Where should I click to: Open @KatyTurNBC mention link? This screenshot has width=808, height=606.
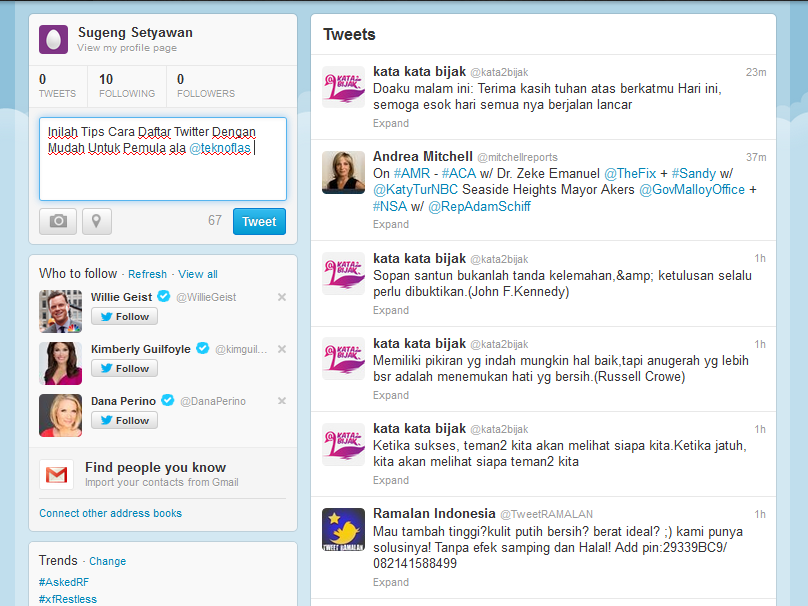coord(415,190)
